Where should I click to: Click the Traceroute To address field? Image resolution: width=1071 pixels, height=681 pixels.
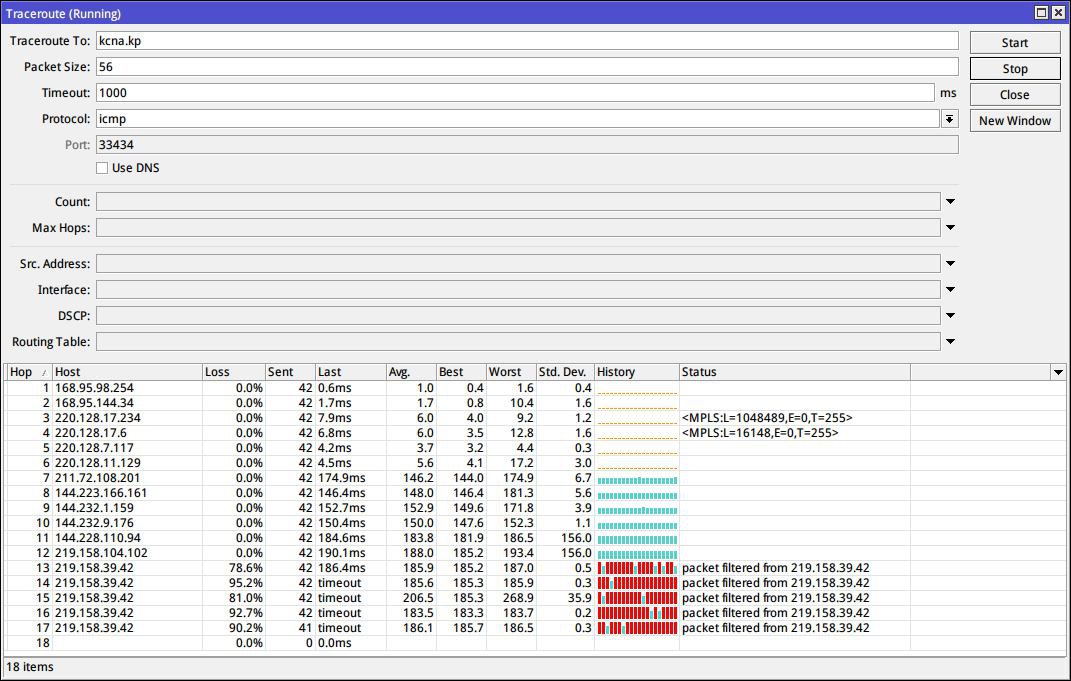coord(526,41)
